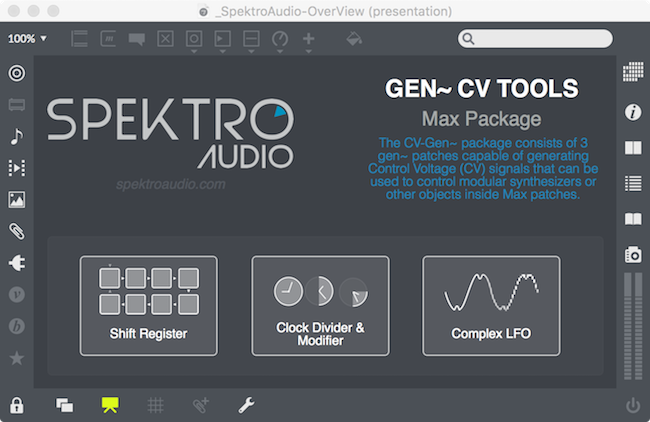This screenshot has height=422, width=650.
Task: Open the reference sidebar split-book icon
Action: coord(633,148)
